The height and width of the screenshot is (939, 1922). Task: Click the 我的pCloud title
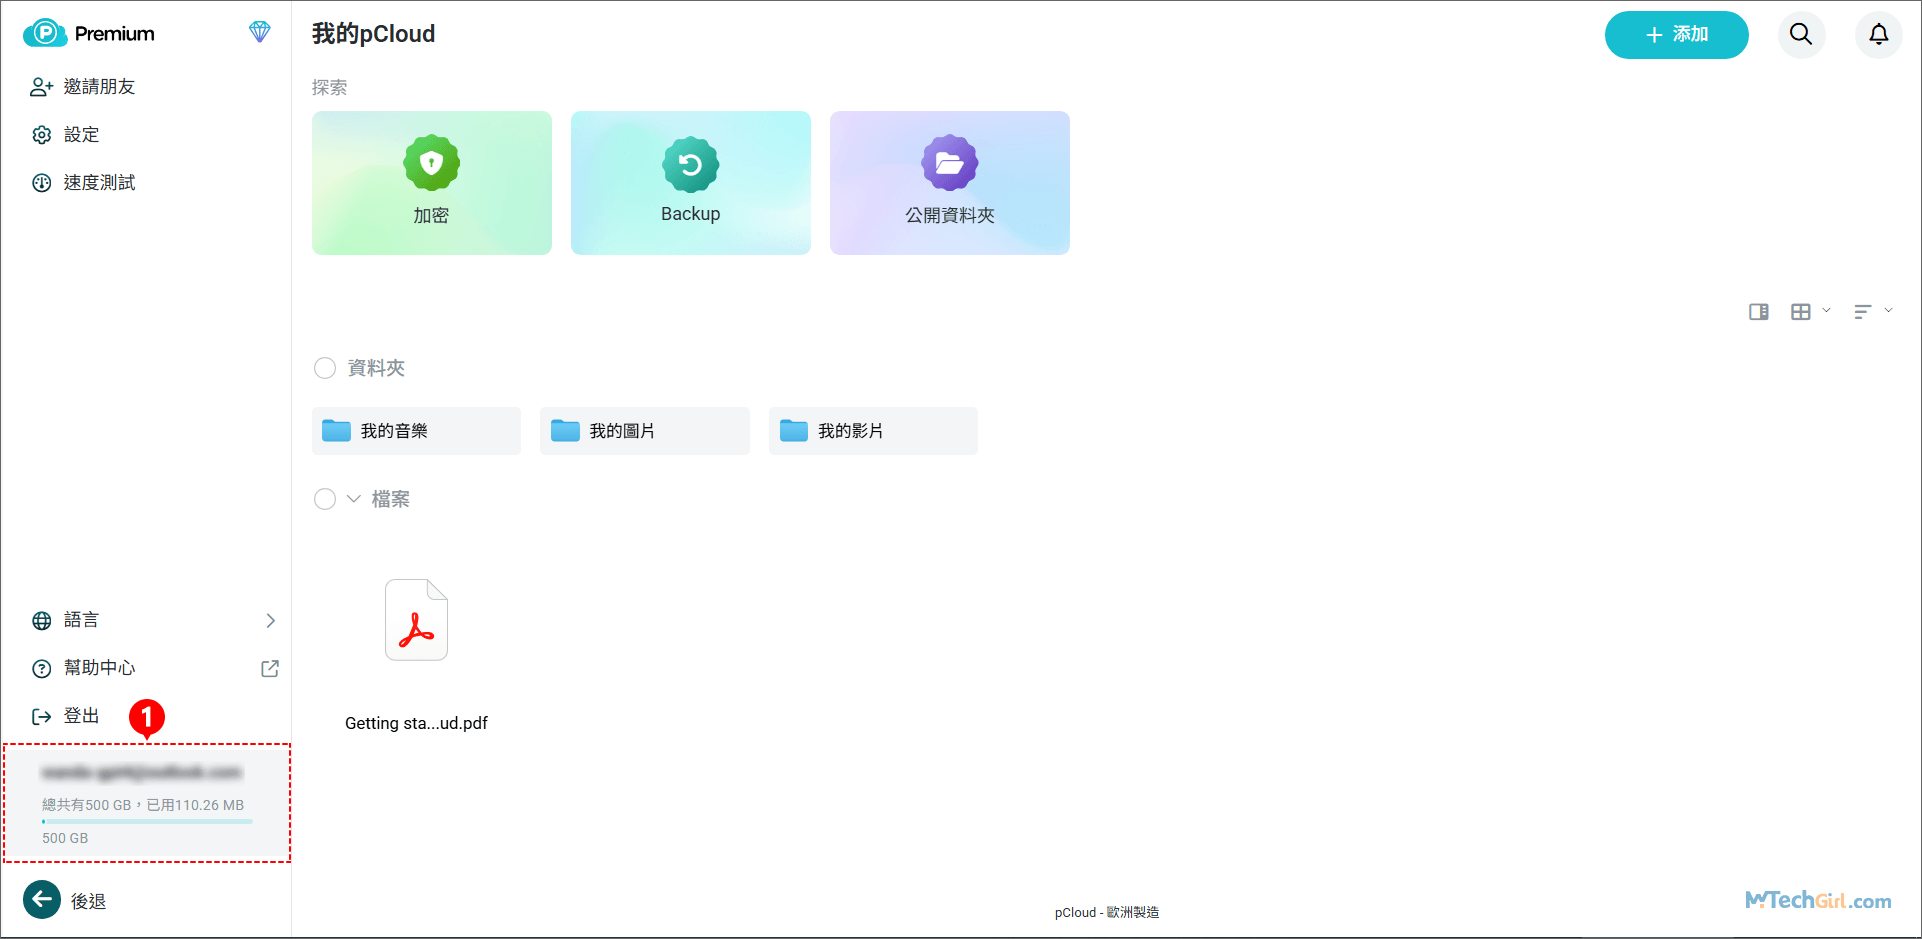pyautogui.click(x=374, y=34)
